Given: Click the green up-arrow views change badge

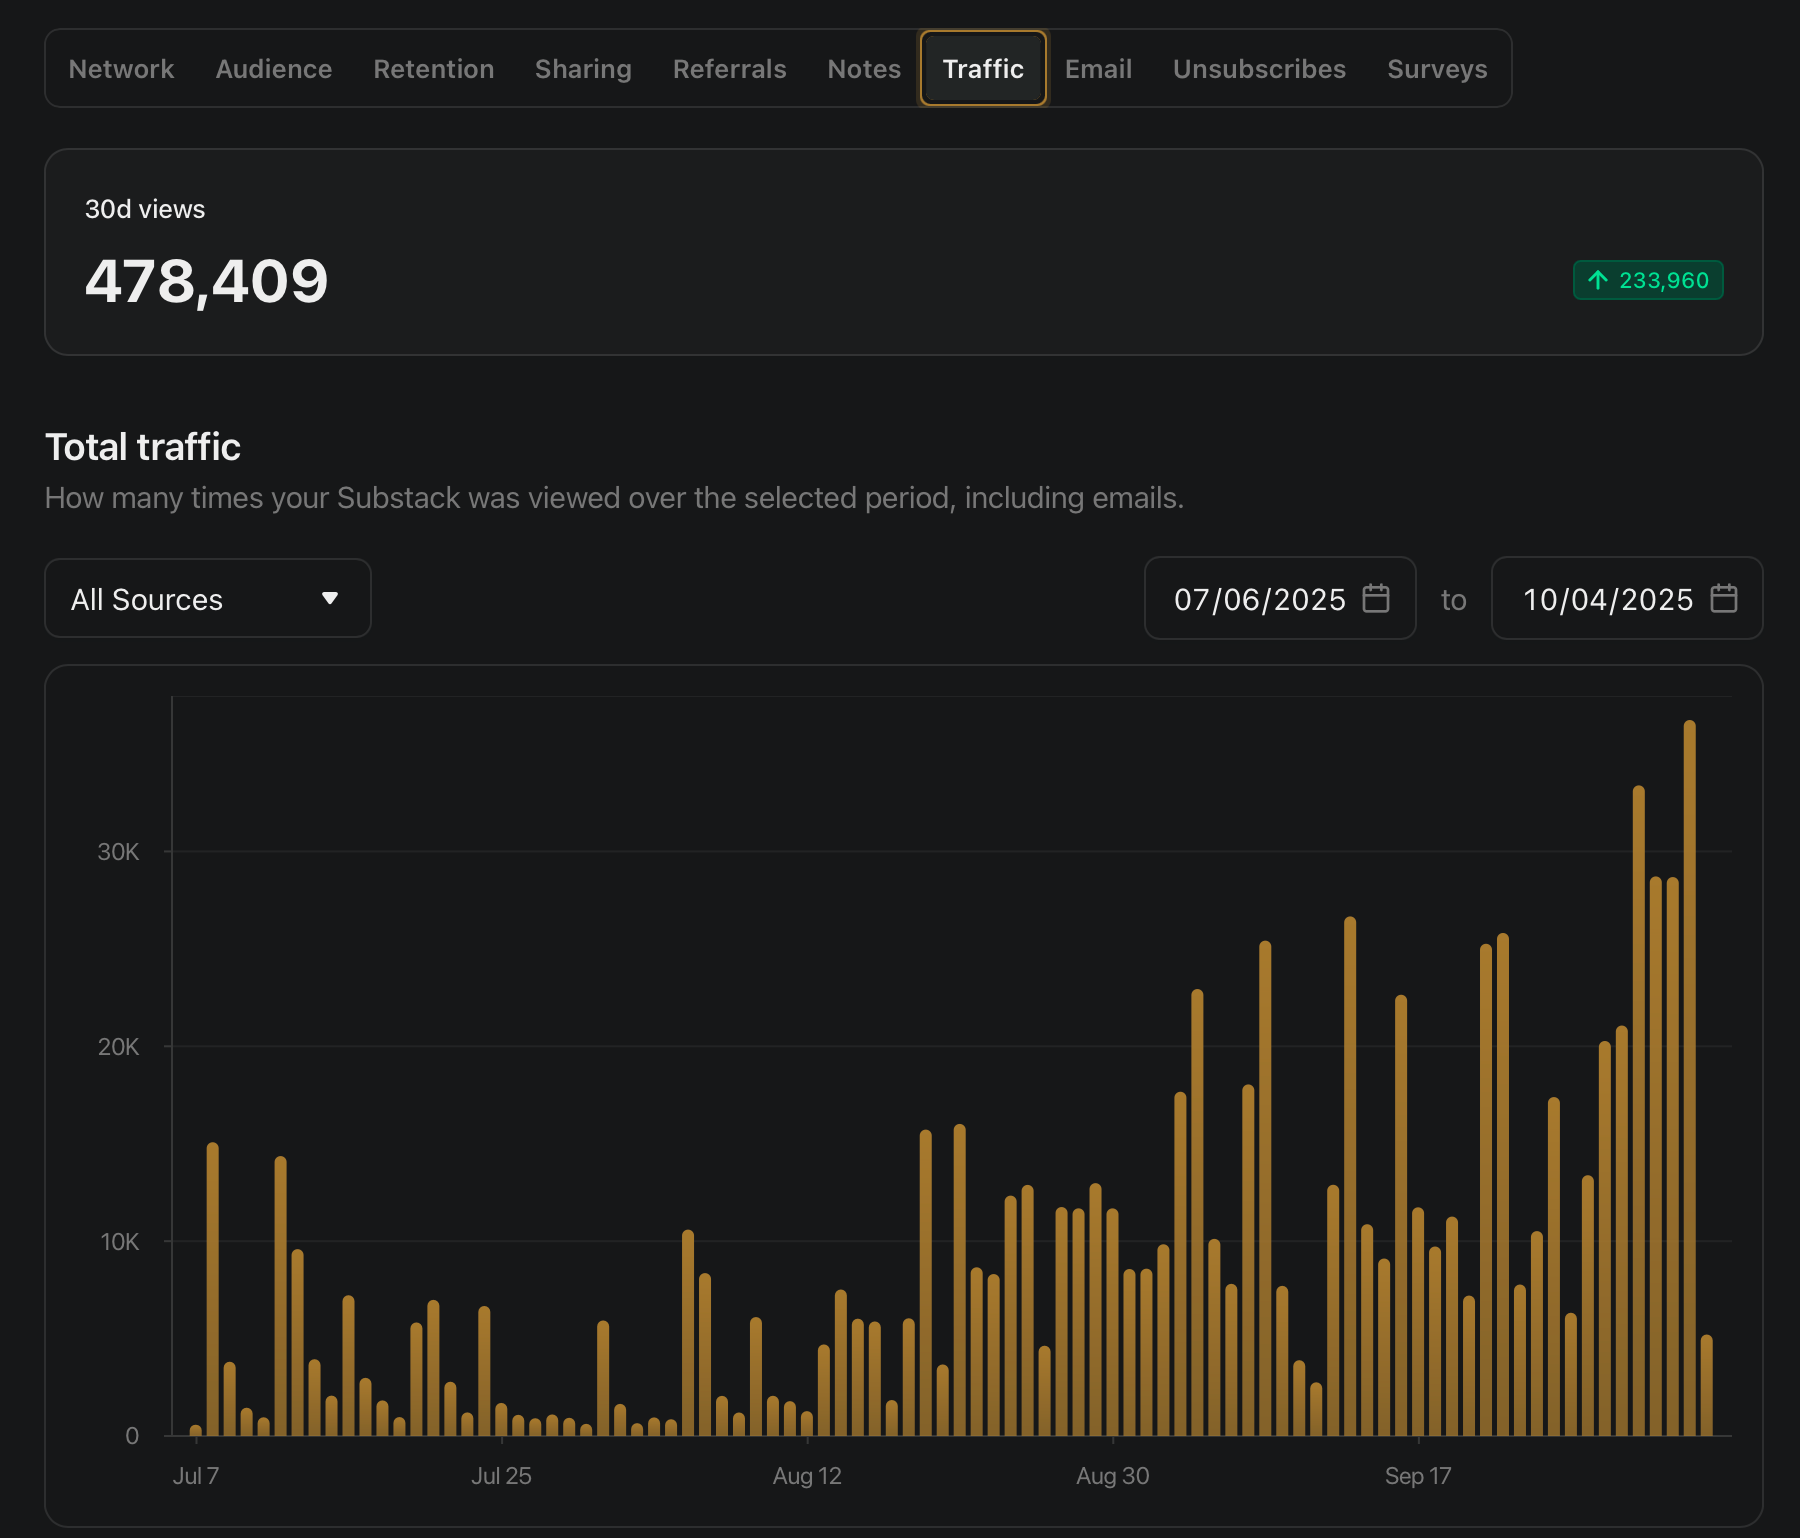Looking at the screenshot, I should 1647,280.
